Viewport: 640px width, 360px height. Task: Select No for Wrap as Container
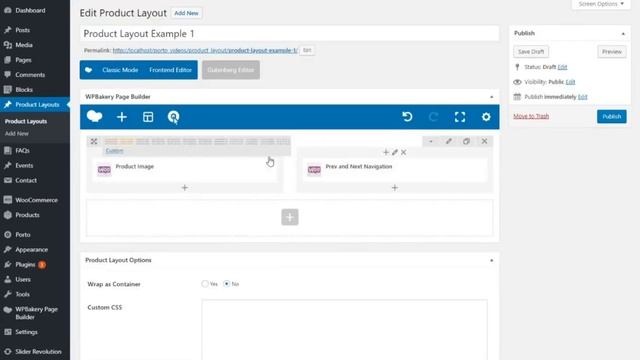(x=227, y=284)
